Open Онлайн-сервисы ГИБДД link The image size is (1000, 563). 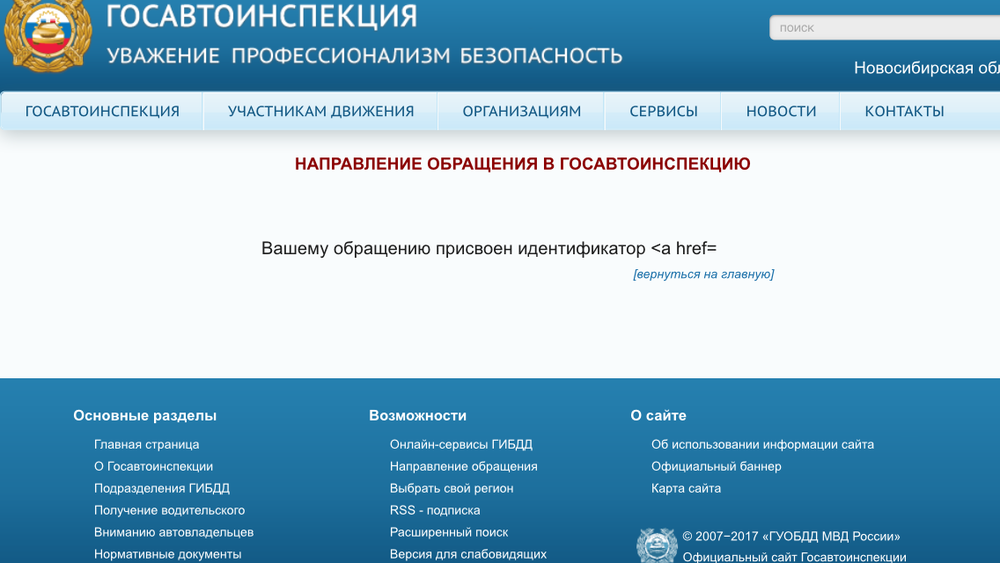461,444
